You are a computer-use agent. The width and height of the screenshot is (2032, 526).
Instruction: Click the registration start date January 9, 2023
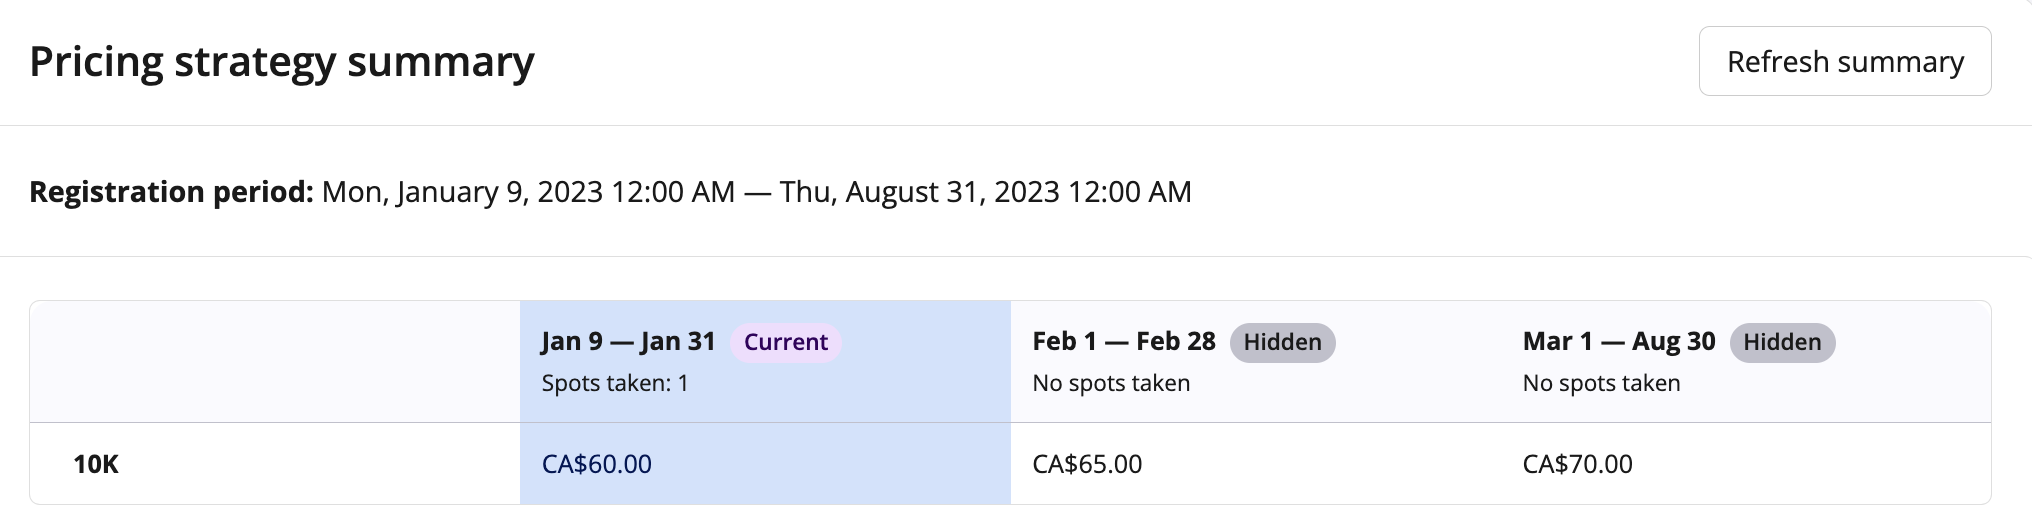click(462, 192)
